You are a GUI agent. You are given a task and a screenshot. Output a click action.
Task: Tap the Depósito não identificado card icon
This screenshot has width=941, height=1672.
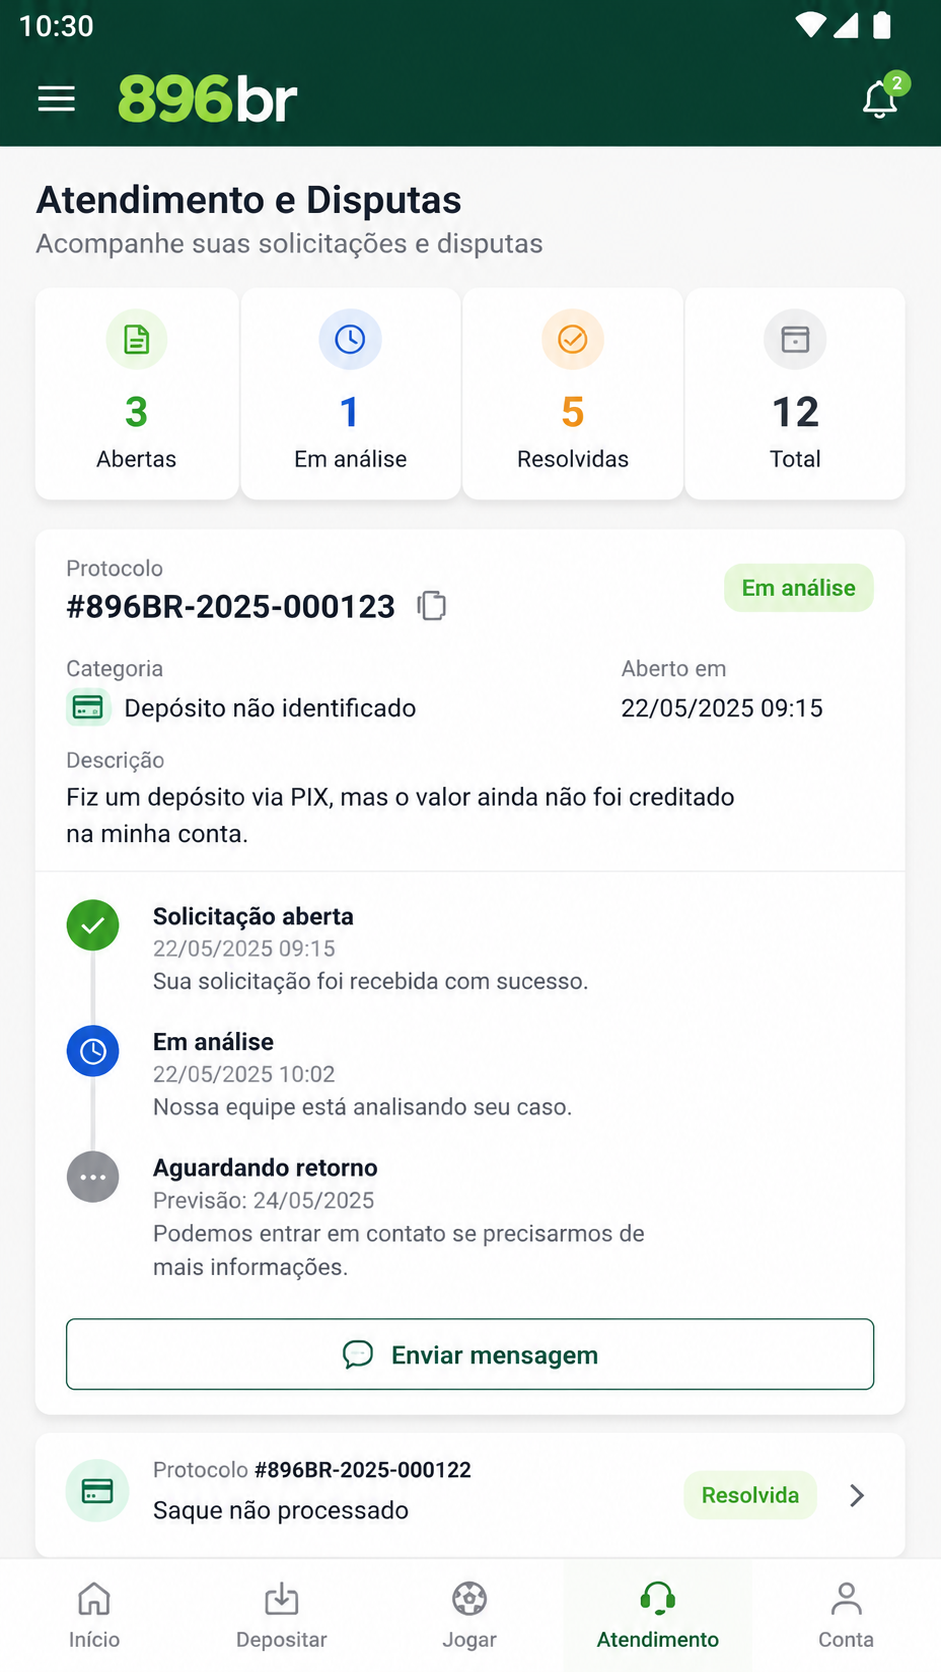88,708
